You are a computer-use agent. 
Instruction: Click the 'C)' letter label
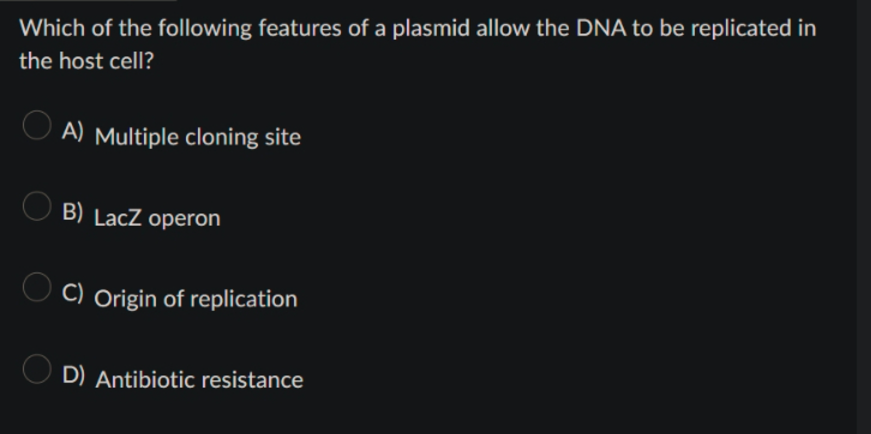73,293
